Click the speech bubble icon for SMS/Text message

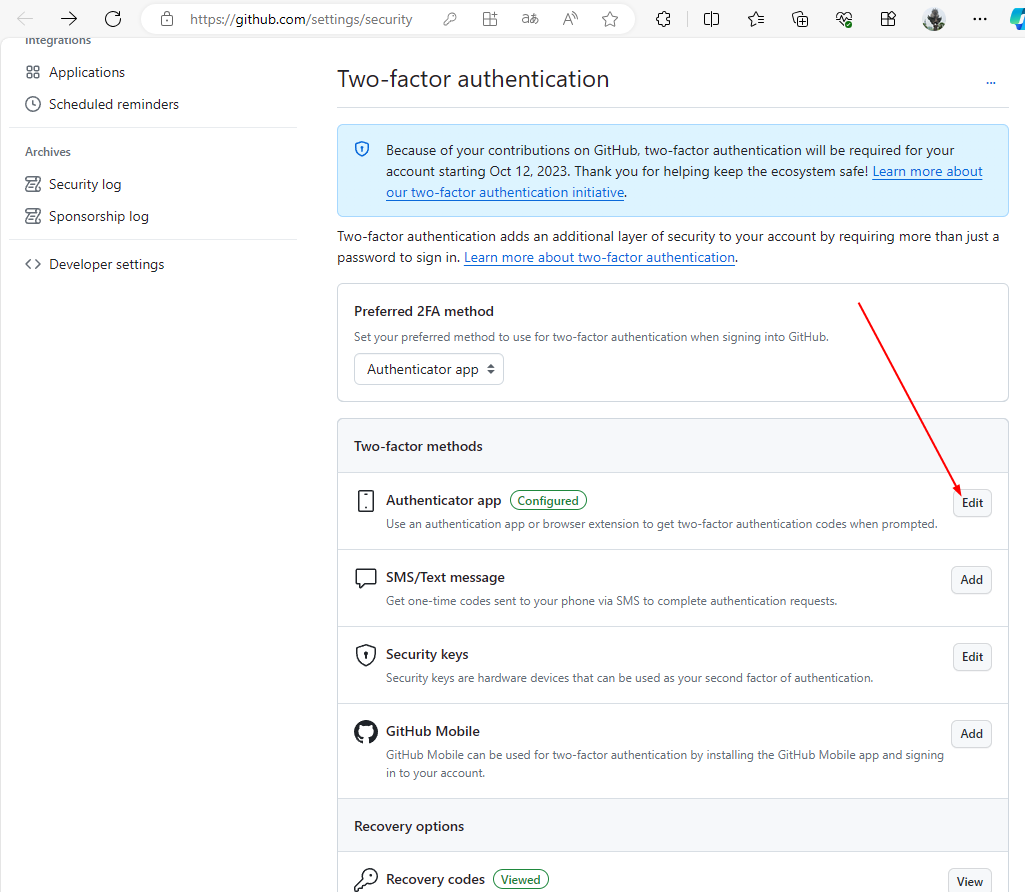366,578
